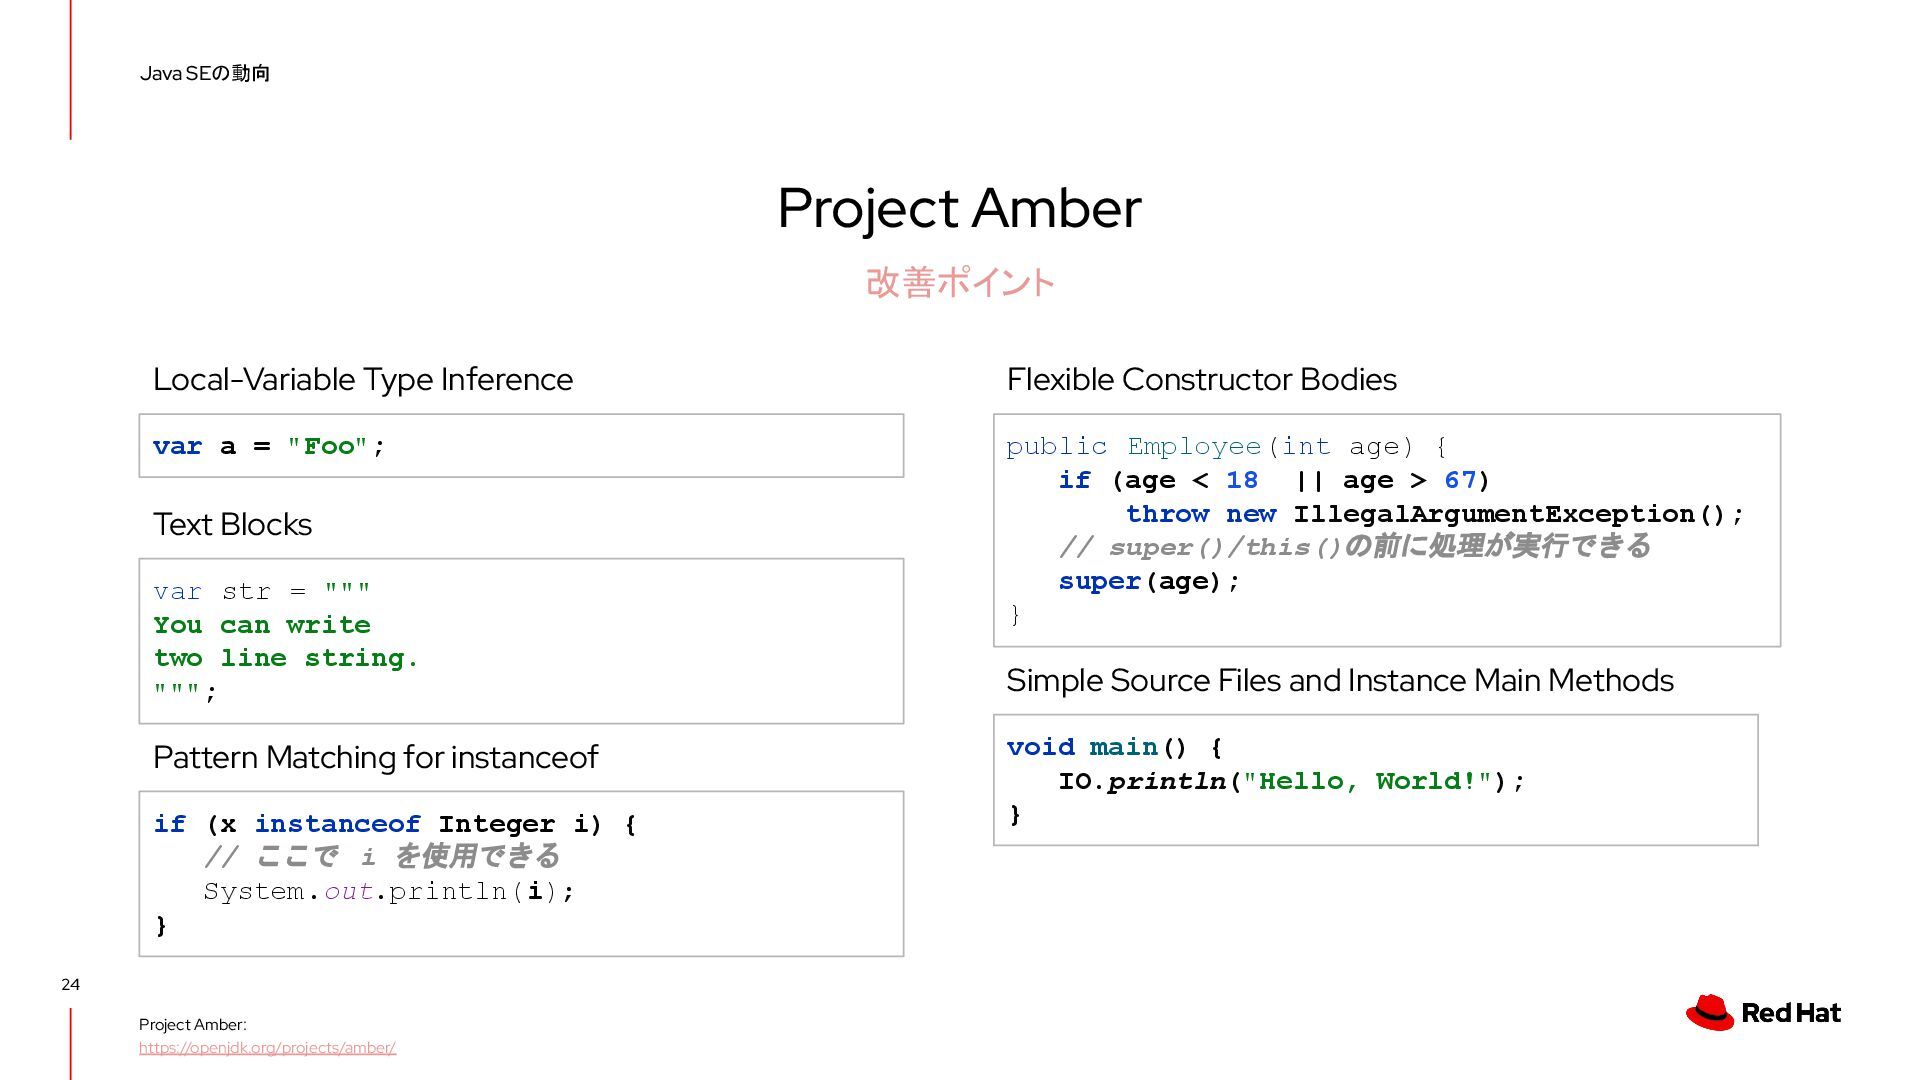Viewport: 1920px width, 1080px height.
Task: Select the Text Blocks heading
Action: coord(232,525)
